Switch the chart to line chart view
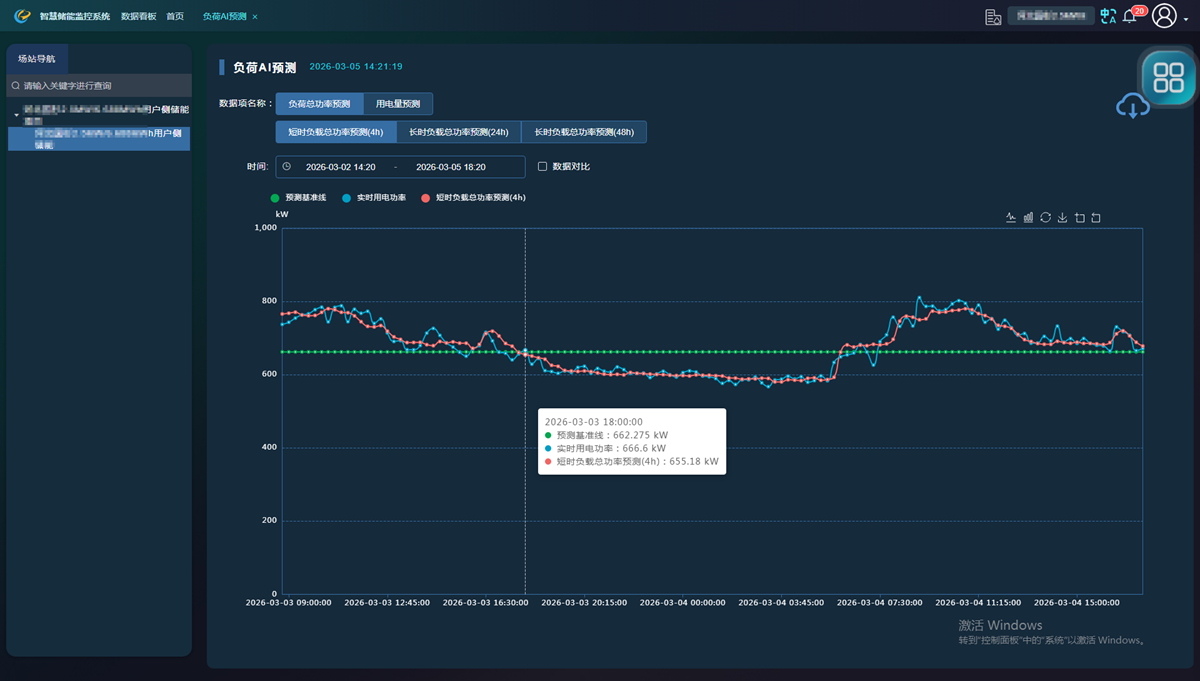Screen dimensions: 1200x681 [x=1011, y=217]
